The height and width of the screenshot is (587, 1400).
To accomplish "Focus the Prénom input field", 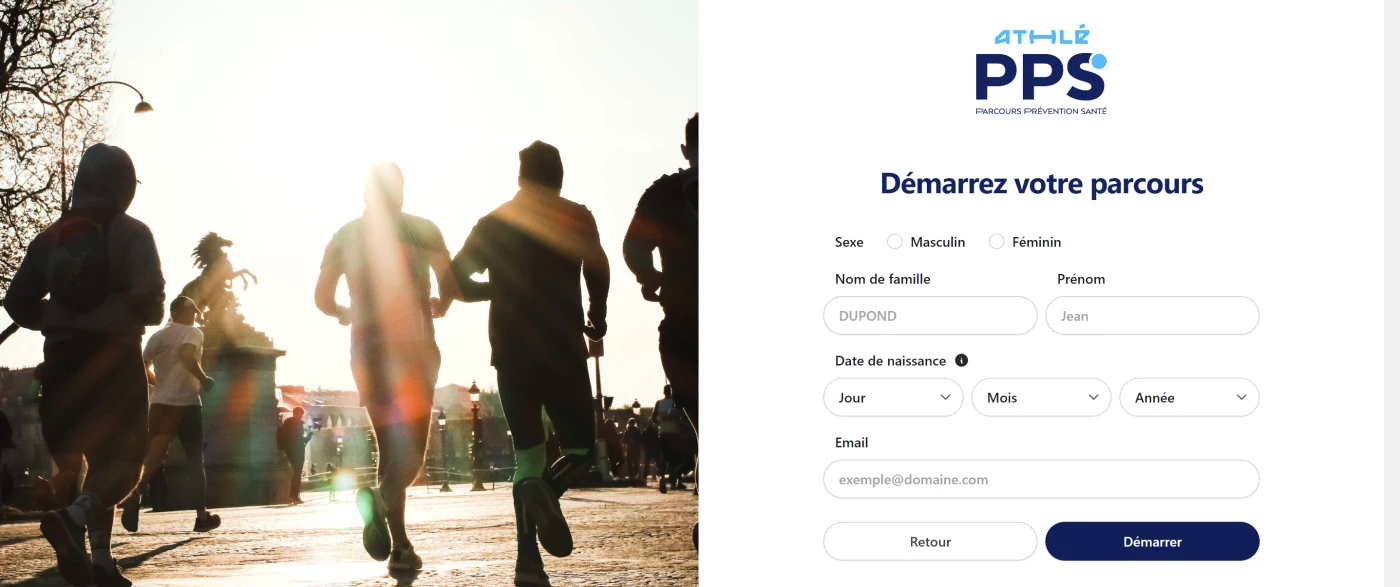I will (x=1152, y=316).
